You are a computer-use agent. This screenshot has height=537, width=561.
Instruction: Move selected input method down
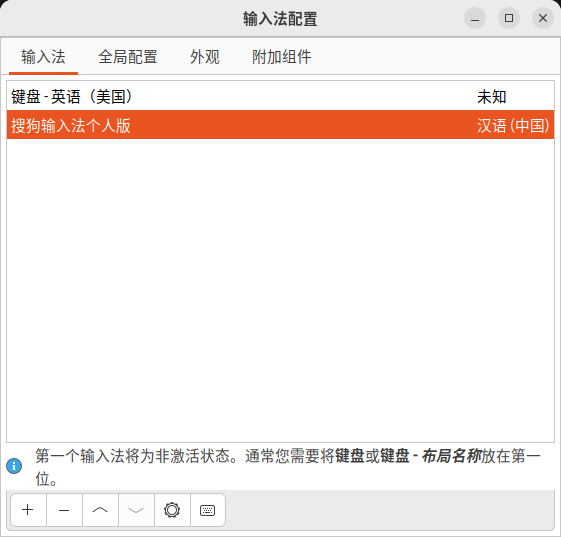136,510
